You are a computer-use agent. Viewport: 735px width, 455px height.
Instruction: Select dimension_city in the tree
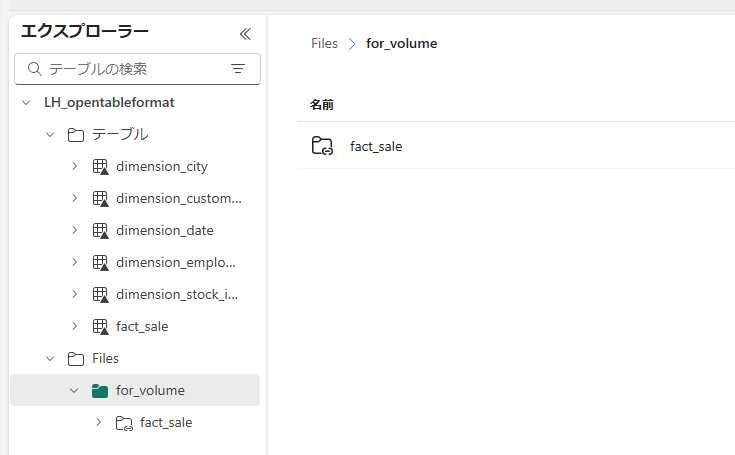coord(162,167)
